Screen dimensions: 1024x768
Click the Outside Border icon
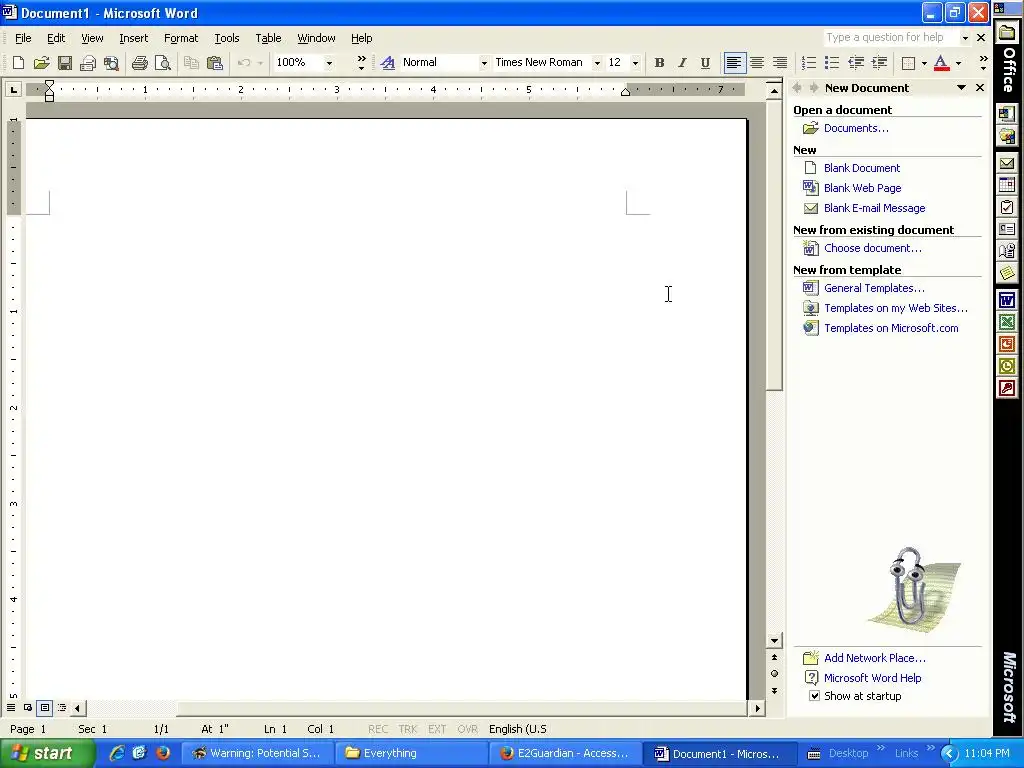click(x=908, y=63)
